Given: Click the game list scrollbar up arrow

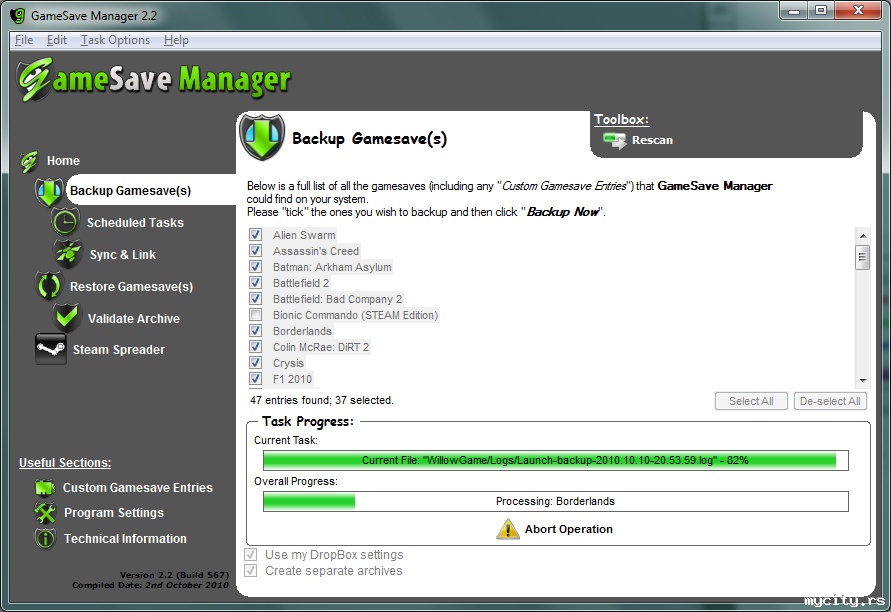Looking at the screenshot, I should pyautogui.click(x=863, y=235).
